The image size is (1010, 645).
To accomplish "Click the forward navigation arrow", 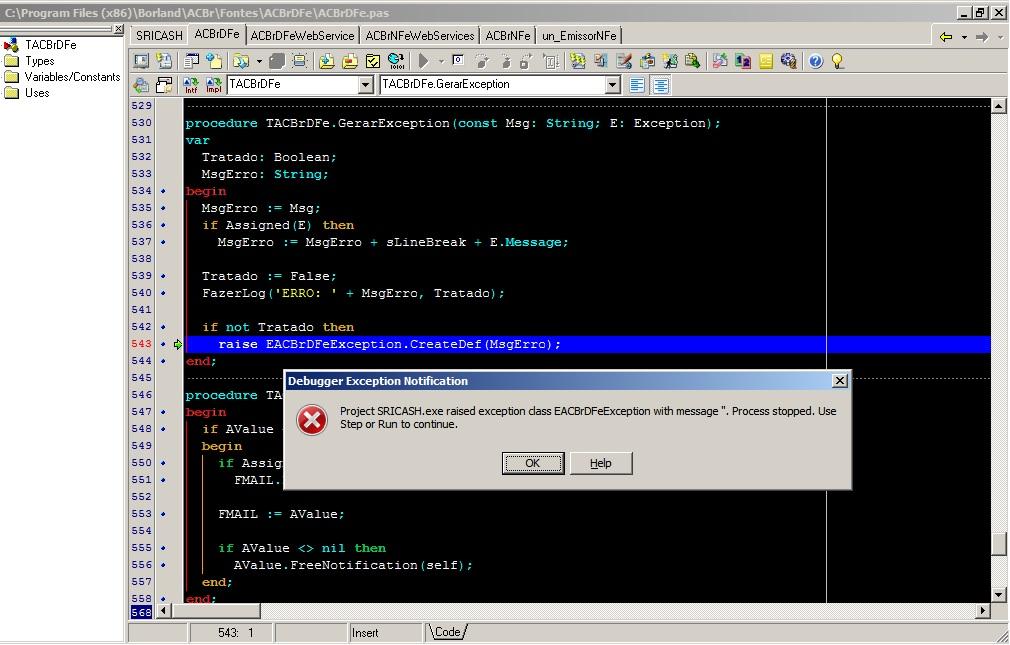I will tap(982, 37).
